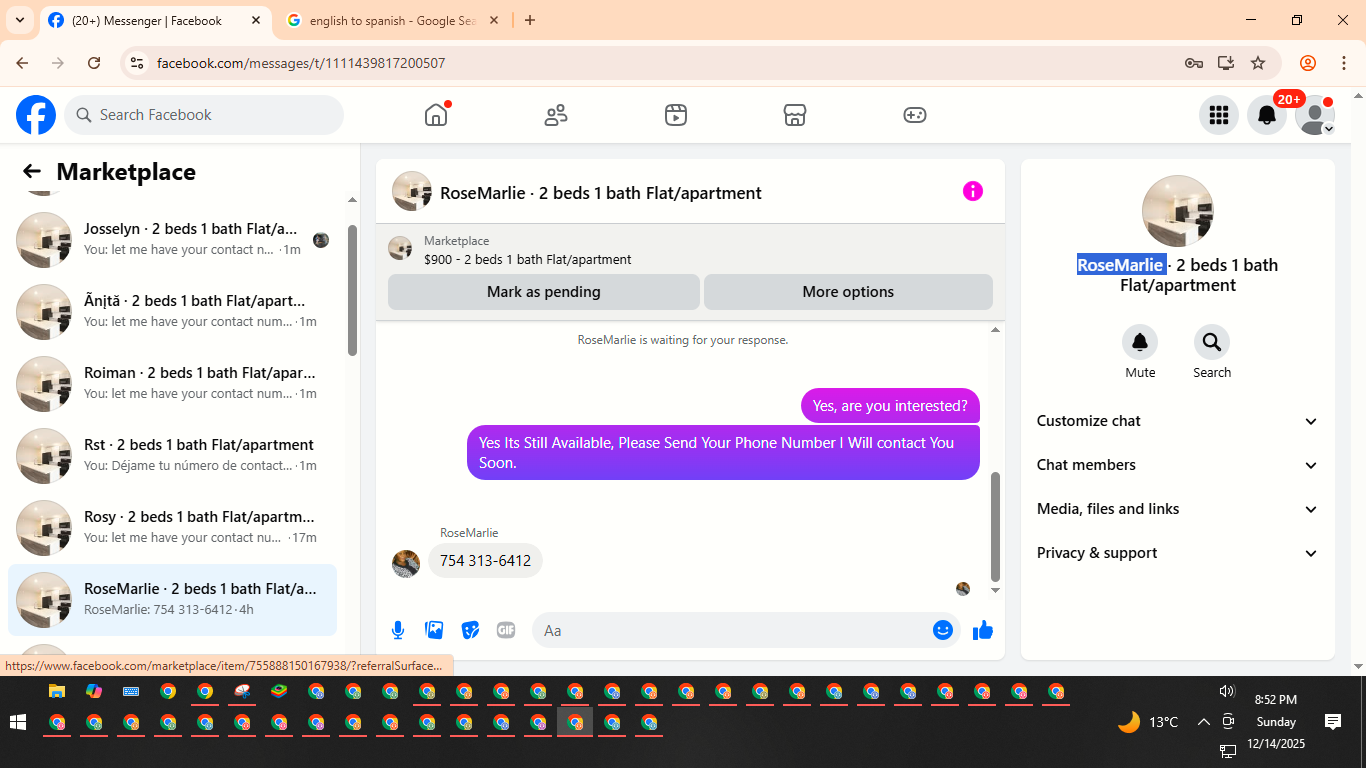Open the password manager key icon
The image size is (1366, 768).
[x=1193, y=63]
